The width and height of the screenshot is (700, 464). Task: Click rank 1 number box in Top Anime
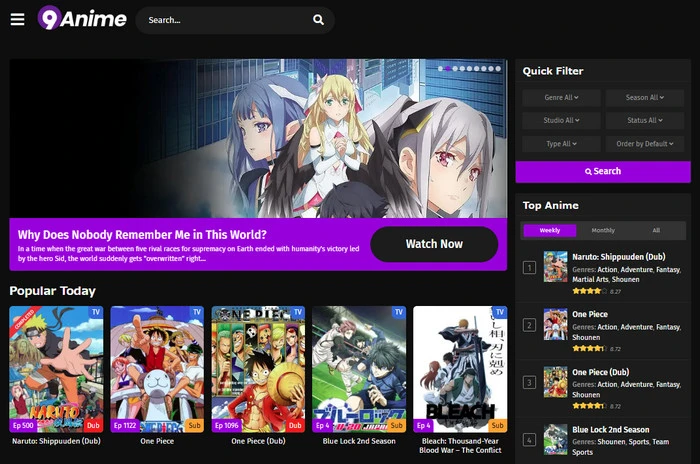point(529,267)
